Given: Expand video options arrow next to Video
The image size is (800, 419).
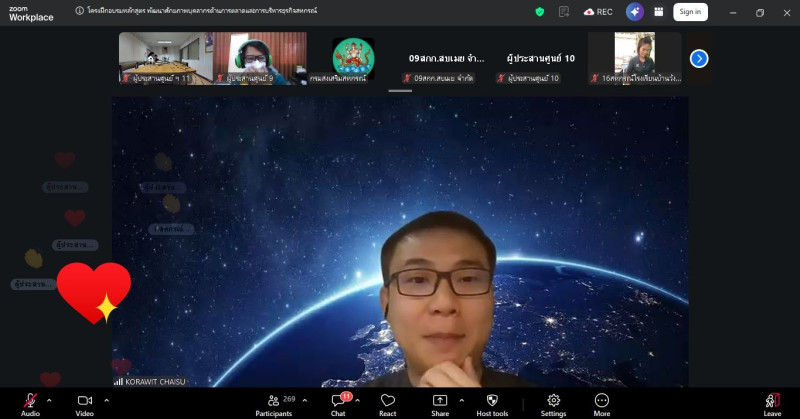Looking at the screenshot, I should tap(106, 400).
